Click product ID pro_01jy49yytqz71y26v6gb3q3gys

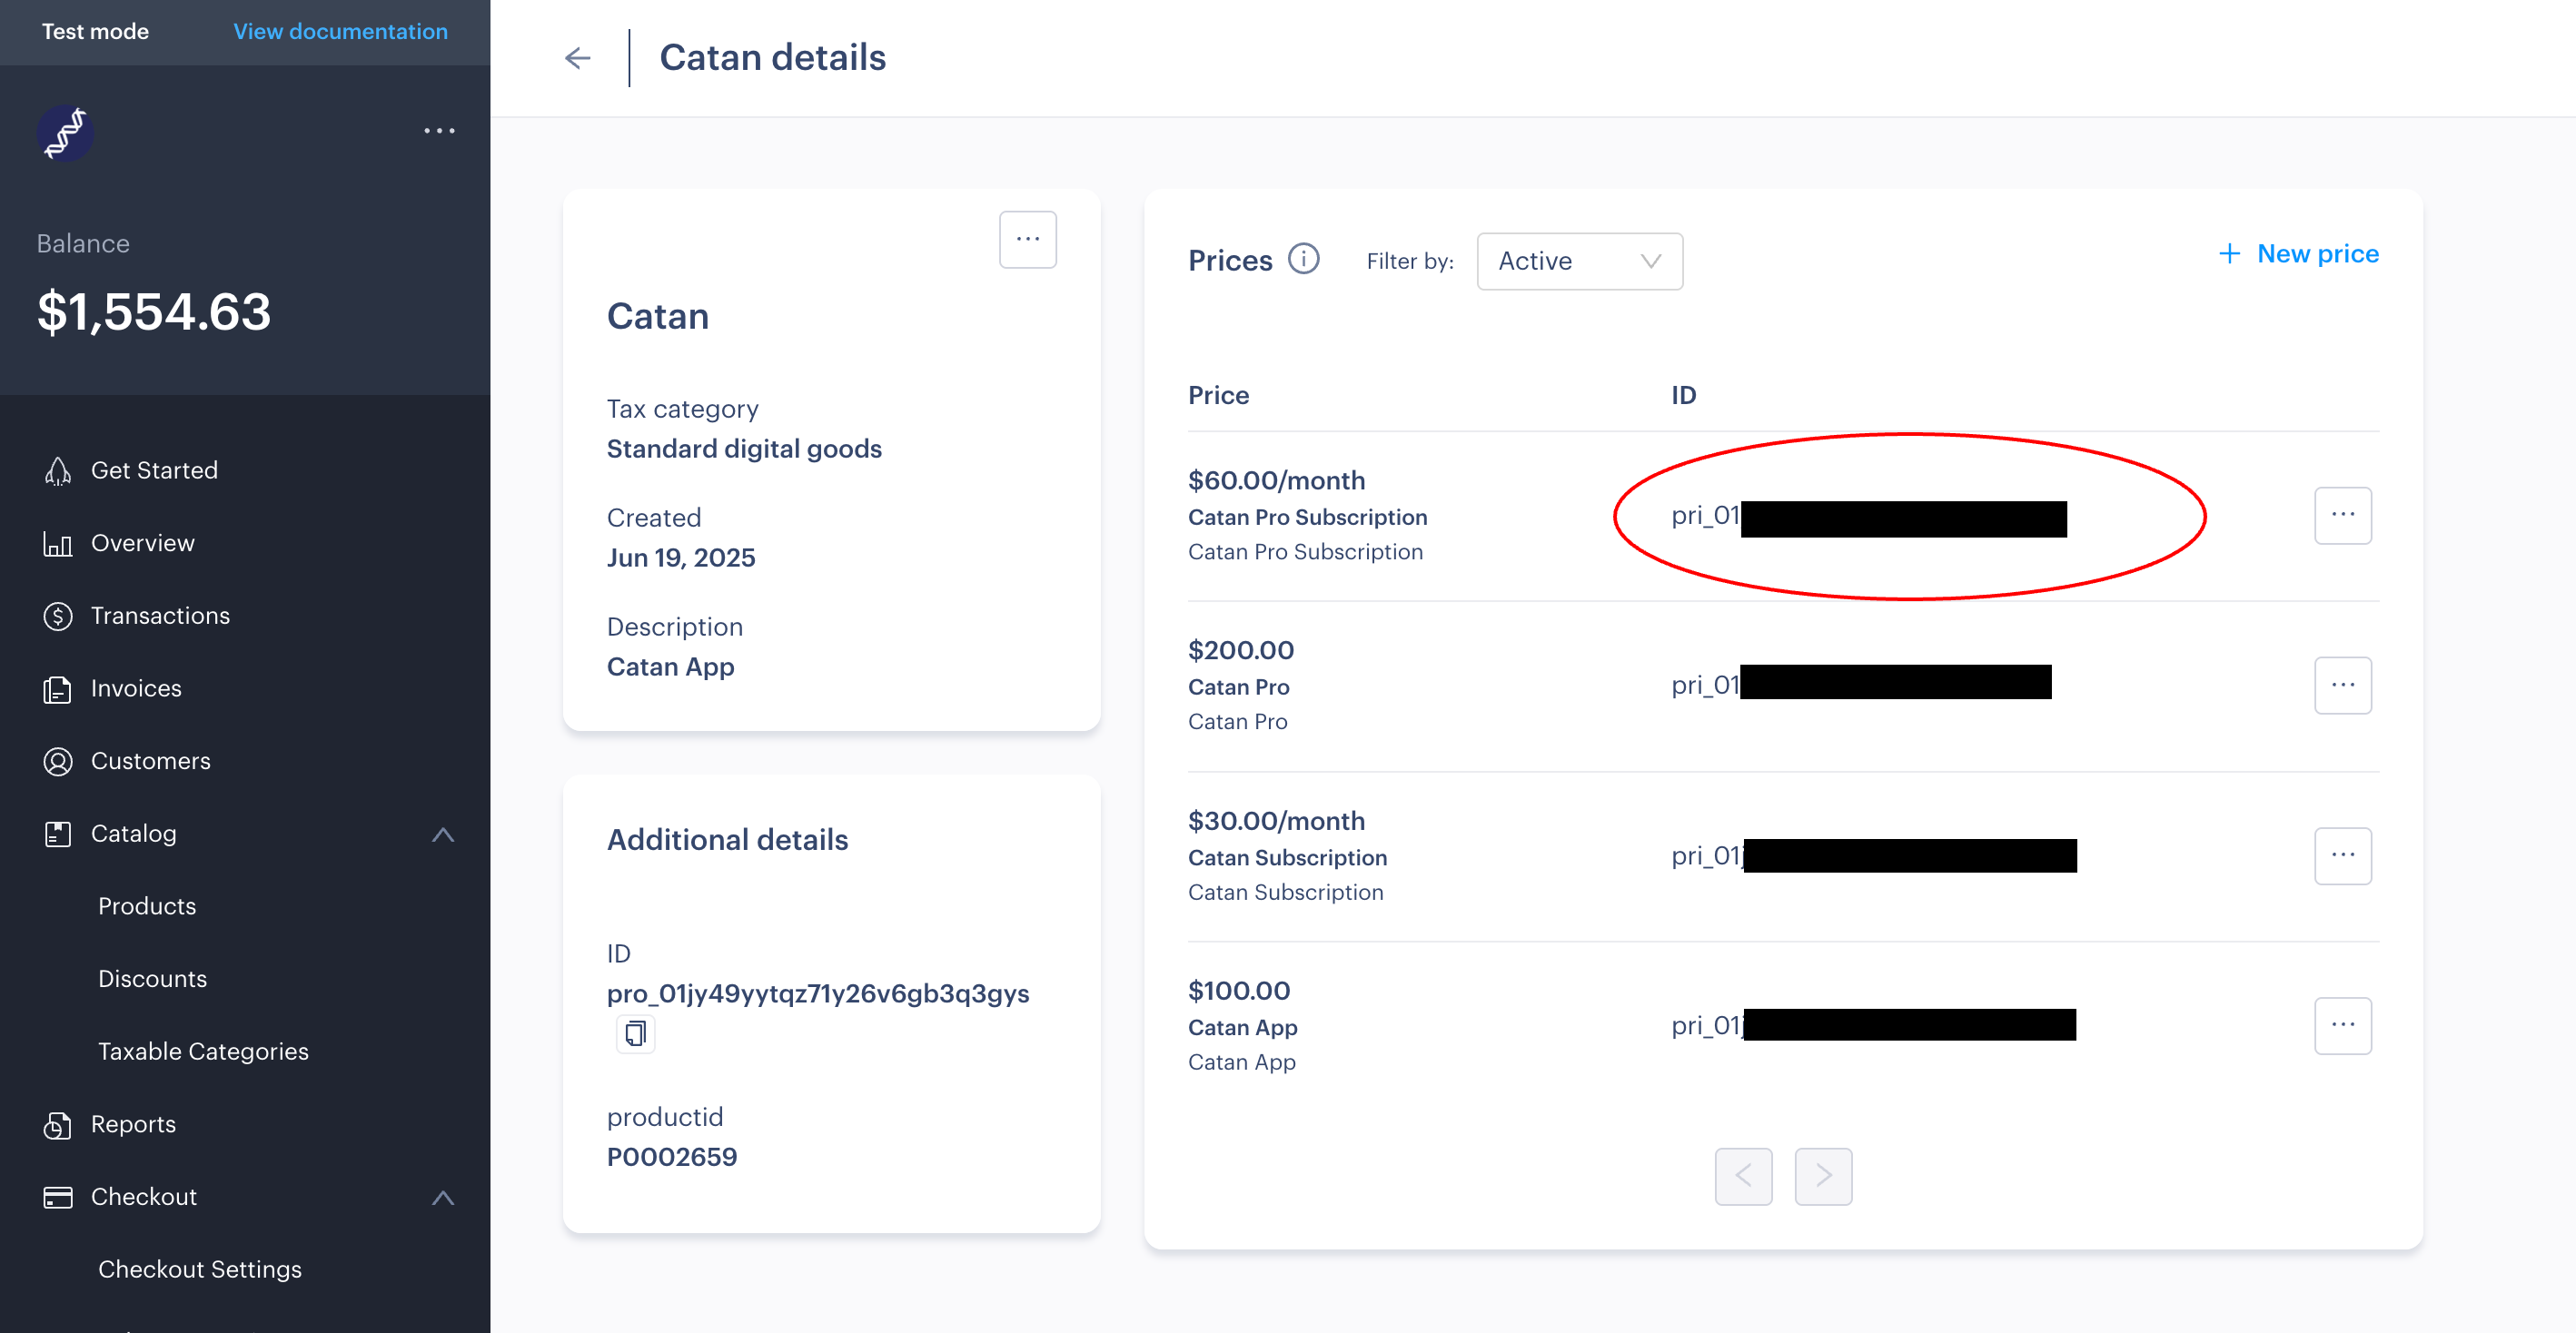coord(818,994)
